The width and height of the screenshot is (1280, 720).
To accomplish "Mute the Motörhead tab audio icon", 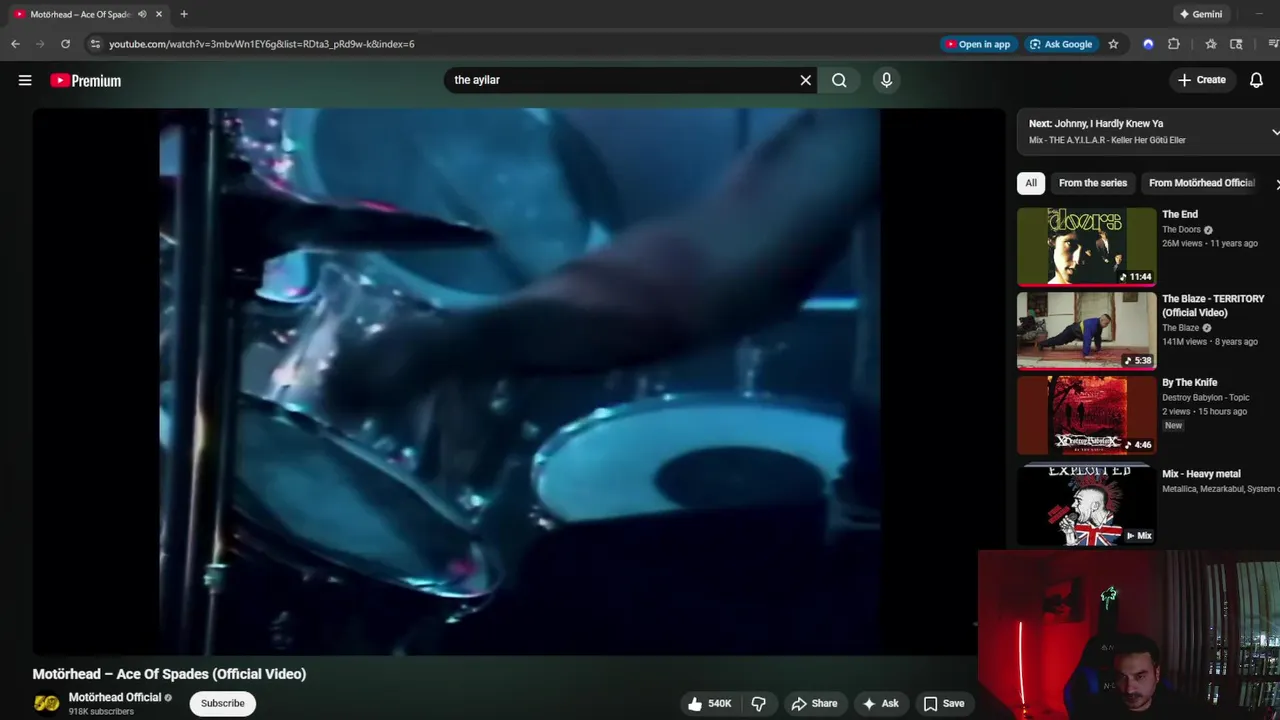I will (142, 14).
